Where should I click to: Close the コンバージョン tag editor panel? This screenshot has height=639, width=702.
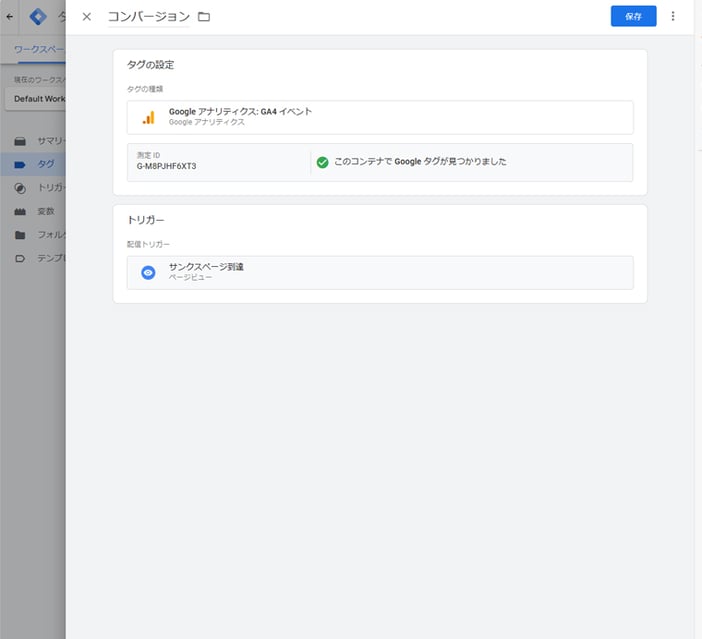tap(87, 17)
